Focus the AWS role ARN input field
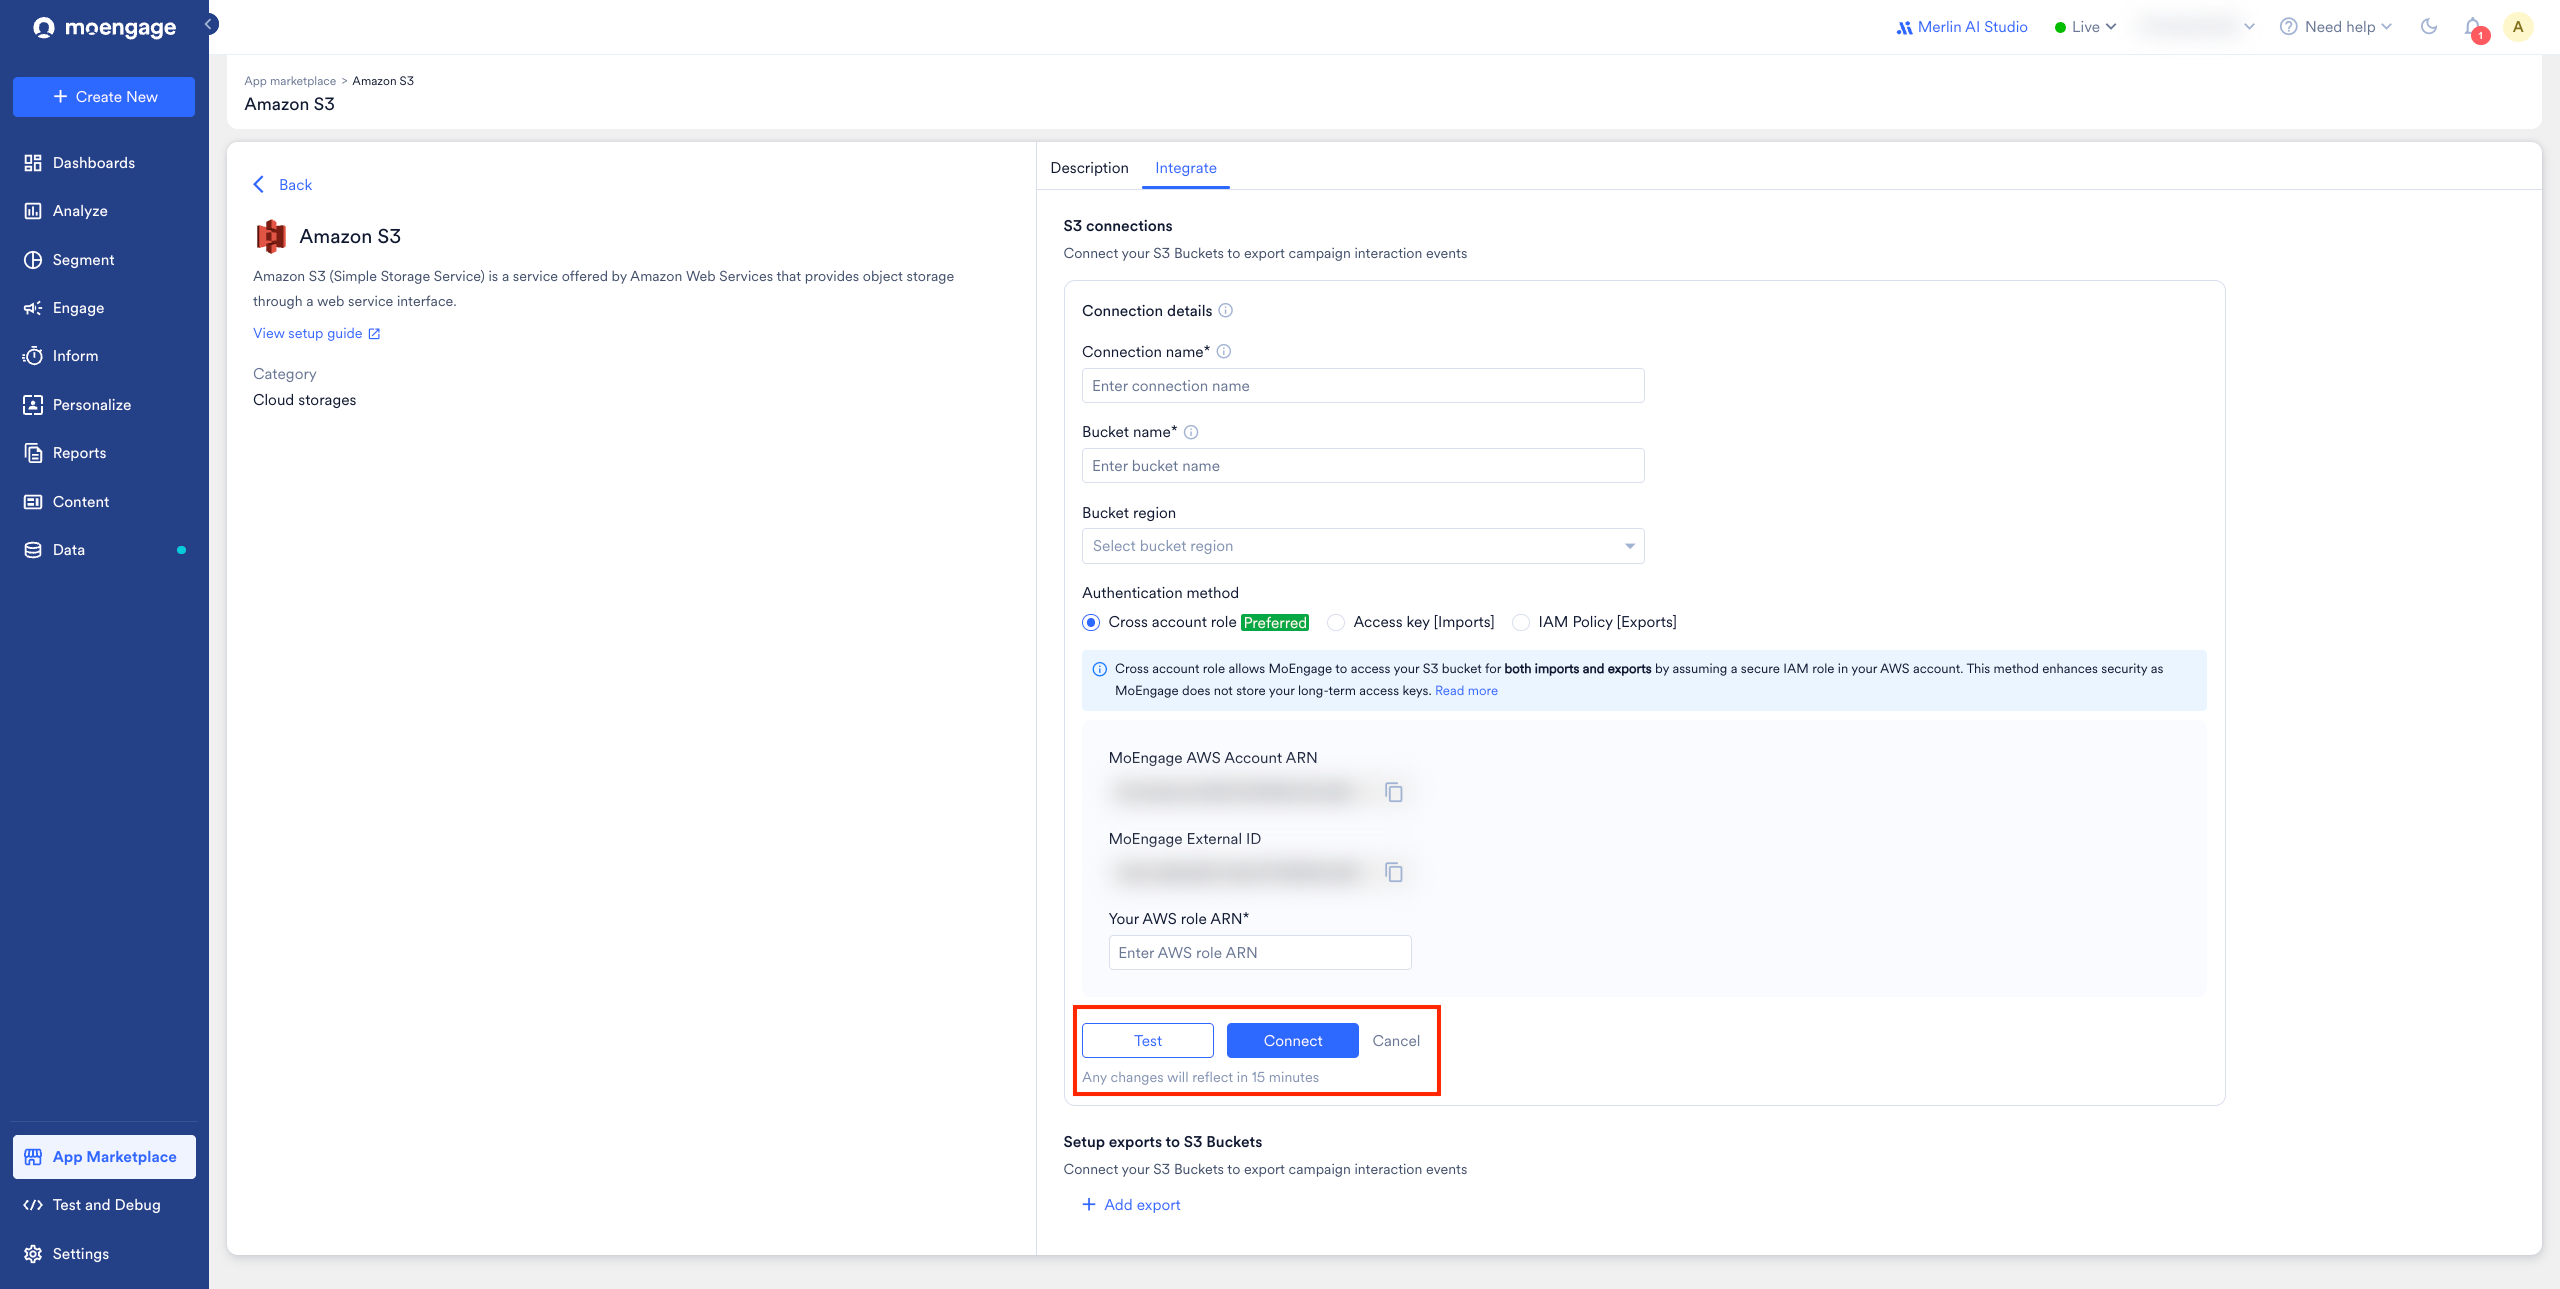2560x1289 pixels. [x=1260, y=953]
